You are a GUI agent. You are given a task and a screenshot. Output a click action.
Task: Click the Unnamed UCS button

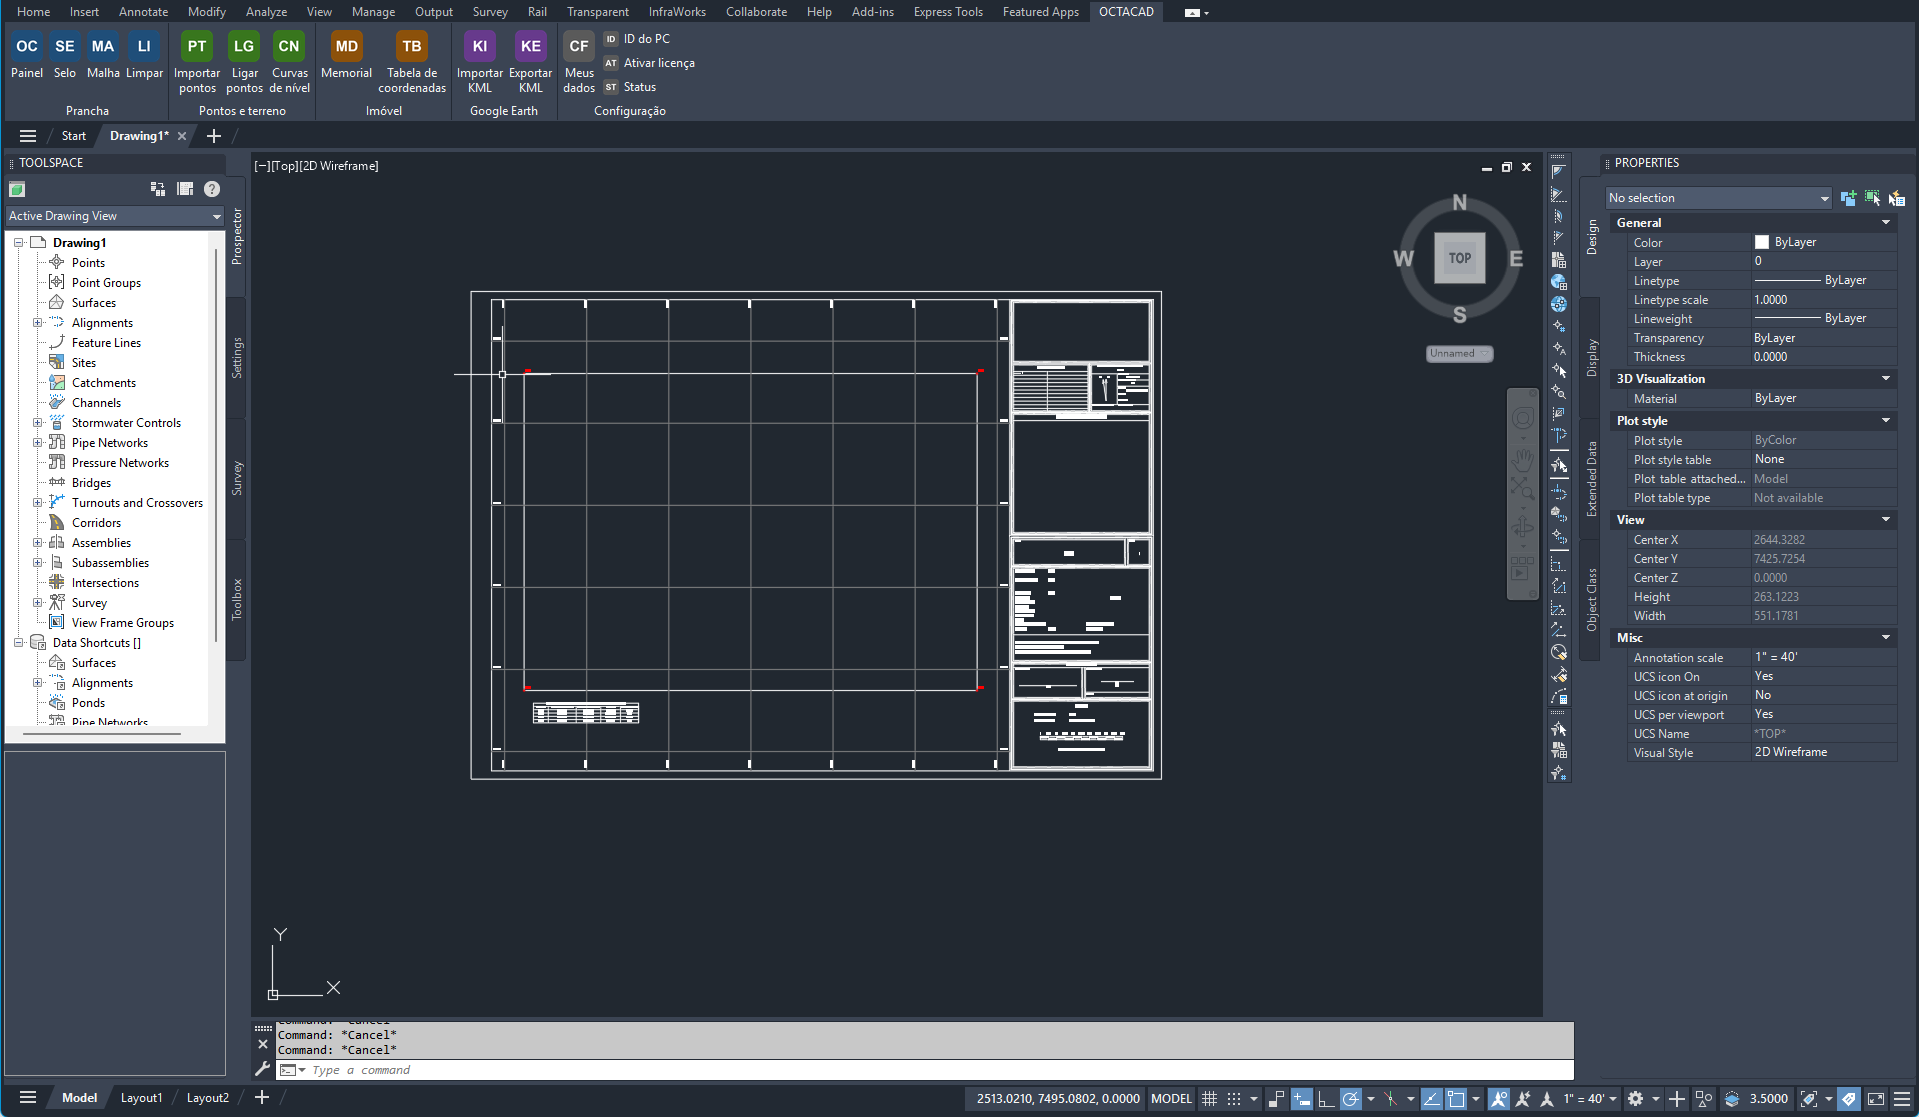pyautogui.click(x=1459, y=353)
